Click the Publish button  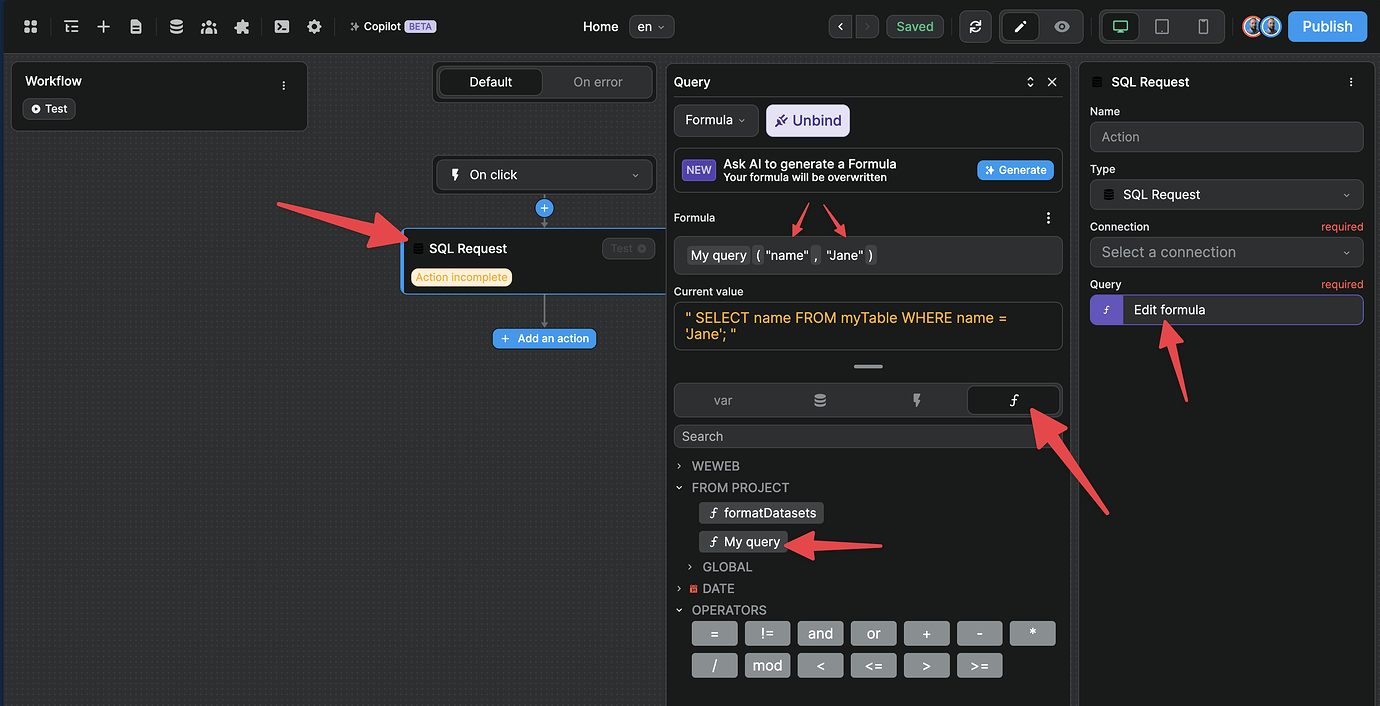(x=1327, y=26)
